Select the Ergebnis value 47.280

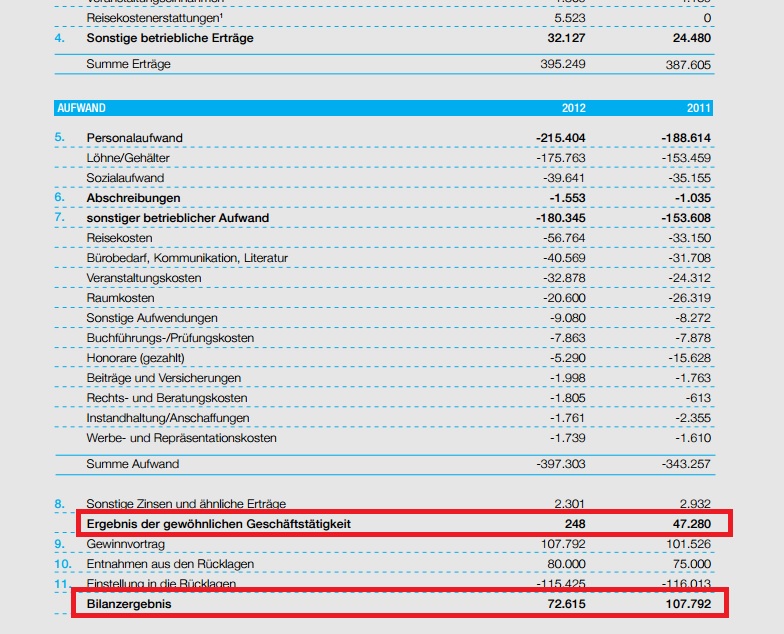[x=692, y=524]
